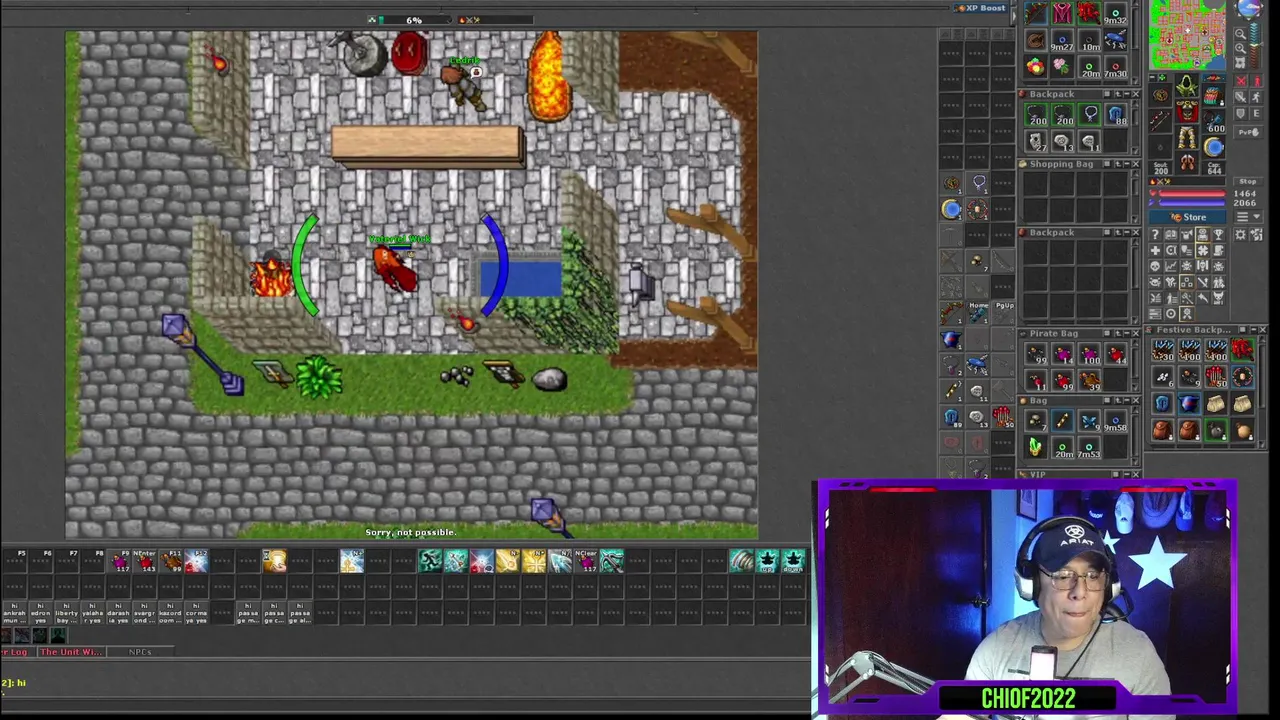Image resolution: width=1280 pixels, height=720 pixels.
Task: Click the ring timed 7m30
Action: click(x=1116, y=67)
